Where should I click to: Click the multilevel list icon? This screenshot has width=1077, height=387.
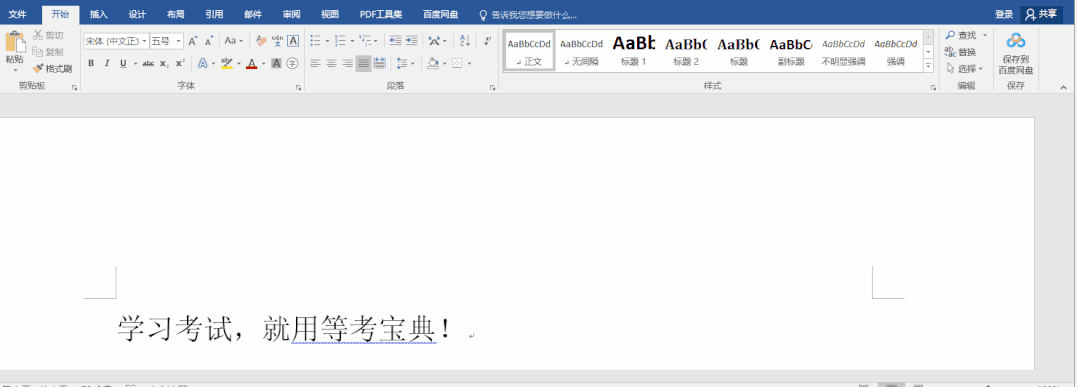click(x=364, y=41)
